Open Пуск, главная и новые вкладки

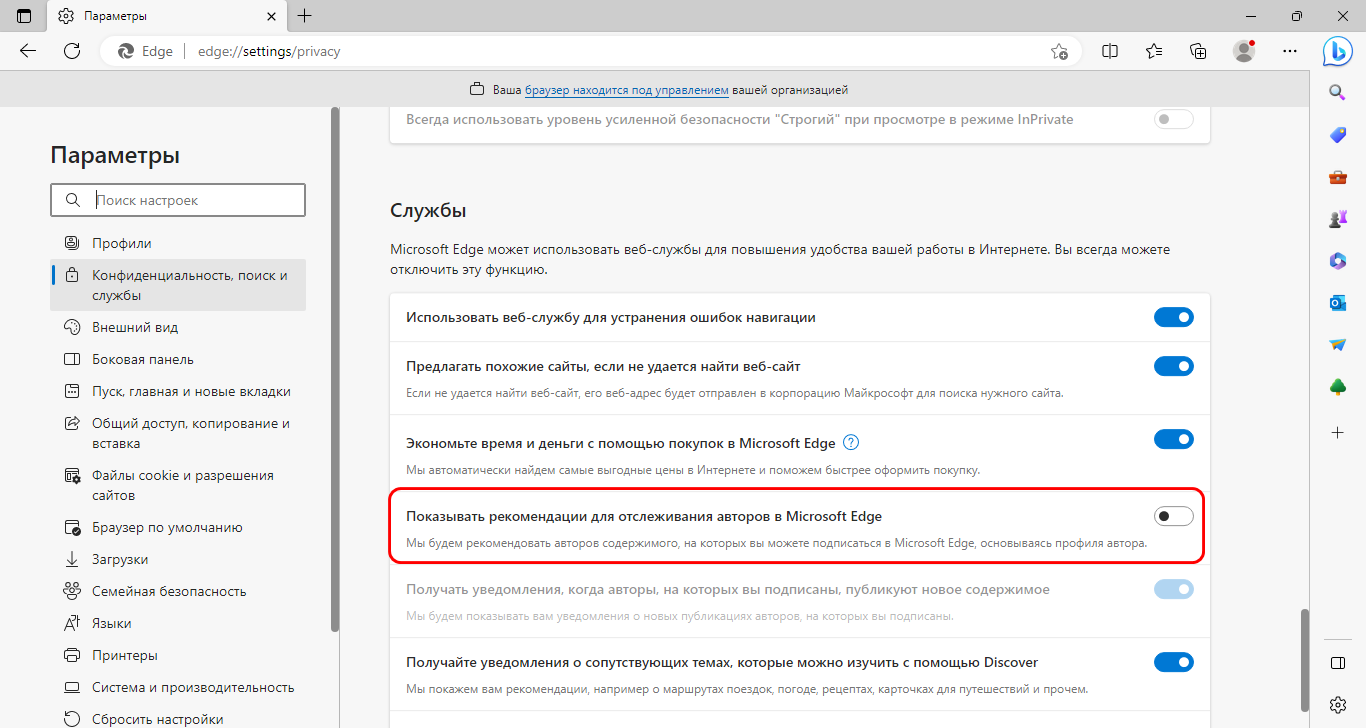(x=178, y=391)
